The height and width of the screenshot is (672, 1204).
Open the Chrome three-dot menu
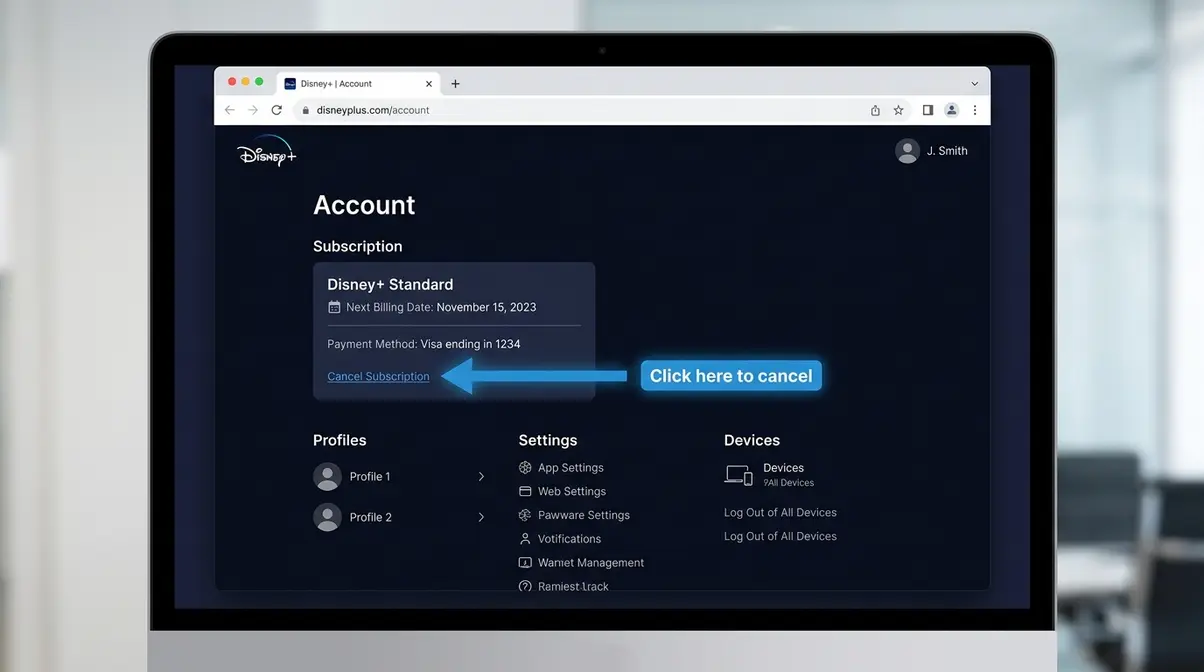(x=975, y=110)
